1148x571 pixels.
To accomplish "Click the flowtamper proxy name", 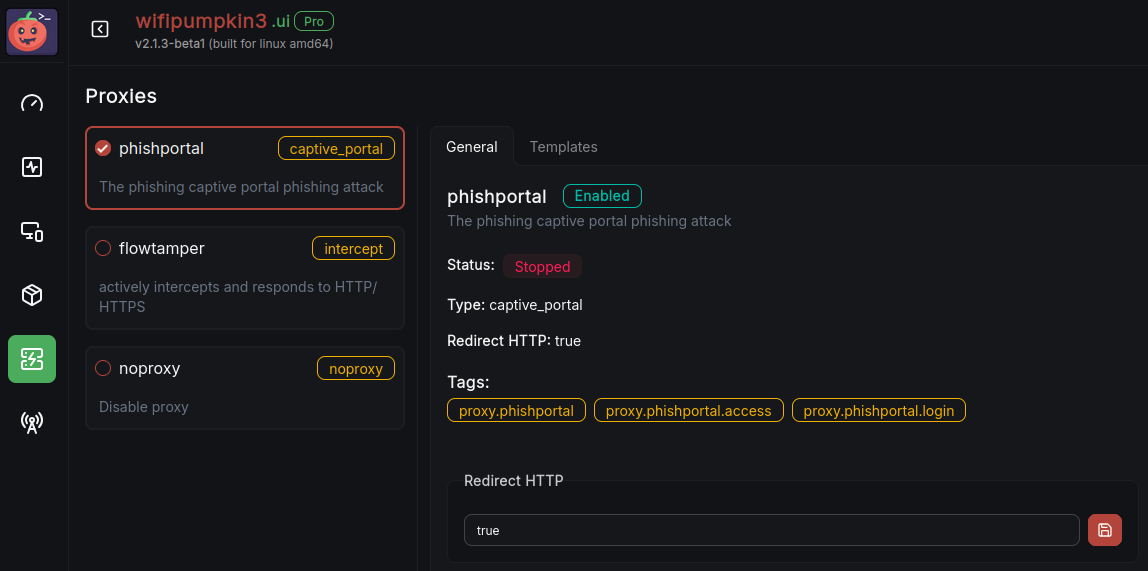I will (162, 249).
